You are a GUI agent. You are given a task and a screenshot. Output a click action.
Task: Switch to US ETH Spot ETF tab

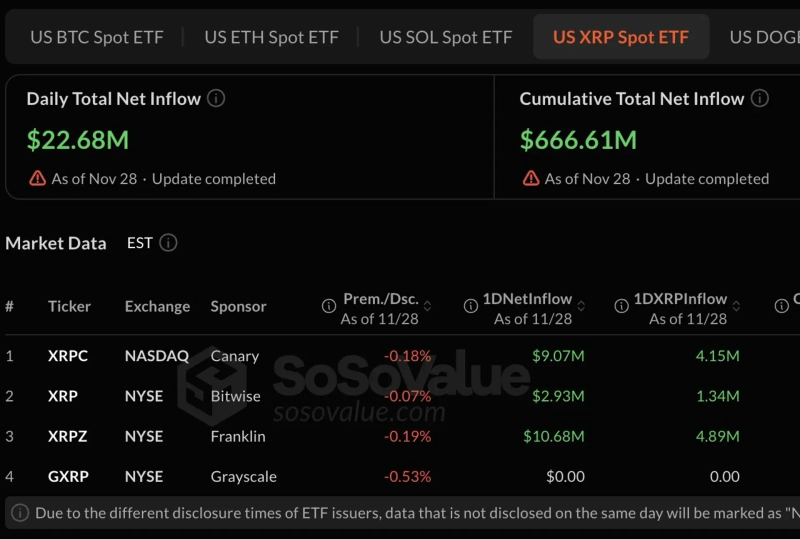click(x=271, y=38)
